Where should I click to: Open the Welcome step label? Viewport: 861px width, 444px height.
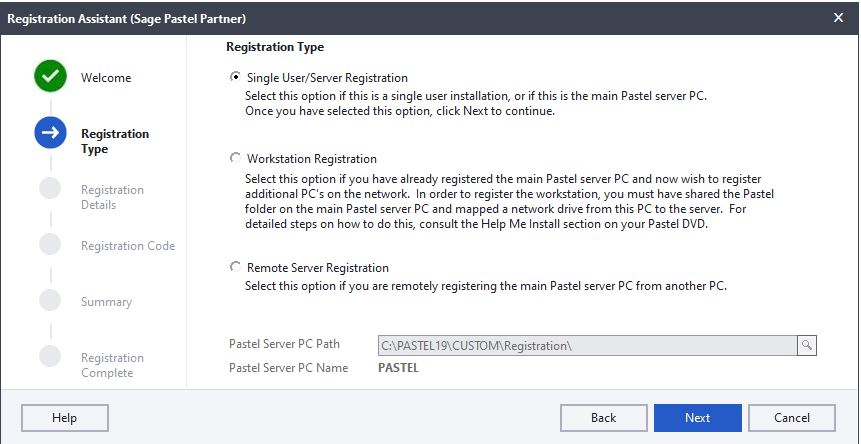(106, 77)
